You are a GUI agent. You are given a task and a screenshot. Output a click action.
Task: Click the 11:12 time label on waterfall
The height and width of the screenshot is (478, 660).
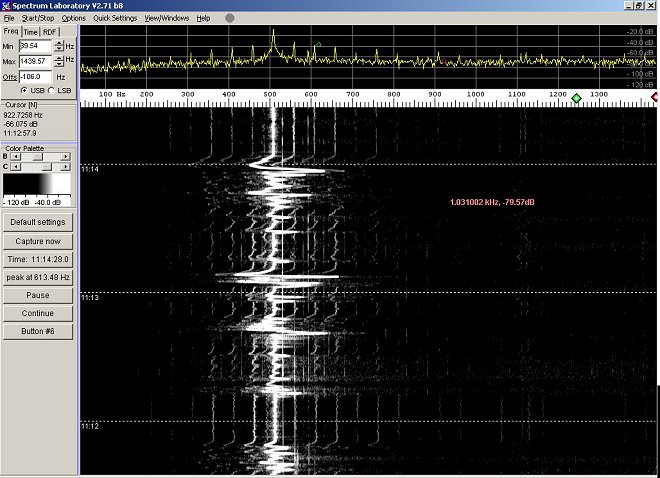(90, 426)
